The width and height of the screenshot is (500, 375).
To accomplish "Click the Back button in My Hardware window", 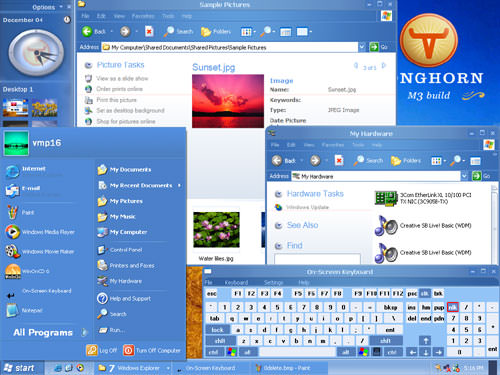I will click(x=284, y=161).
